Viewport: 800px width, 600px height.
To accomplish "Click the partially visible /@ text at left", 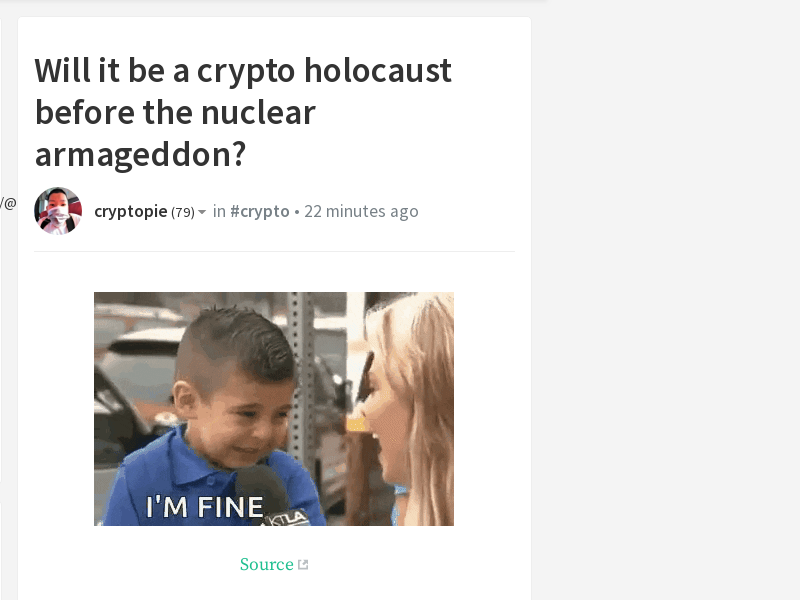I will coord(8,203).
